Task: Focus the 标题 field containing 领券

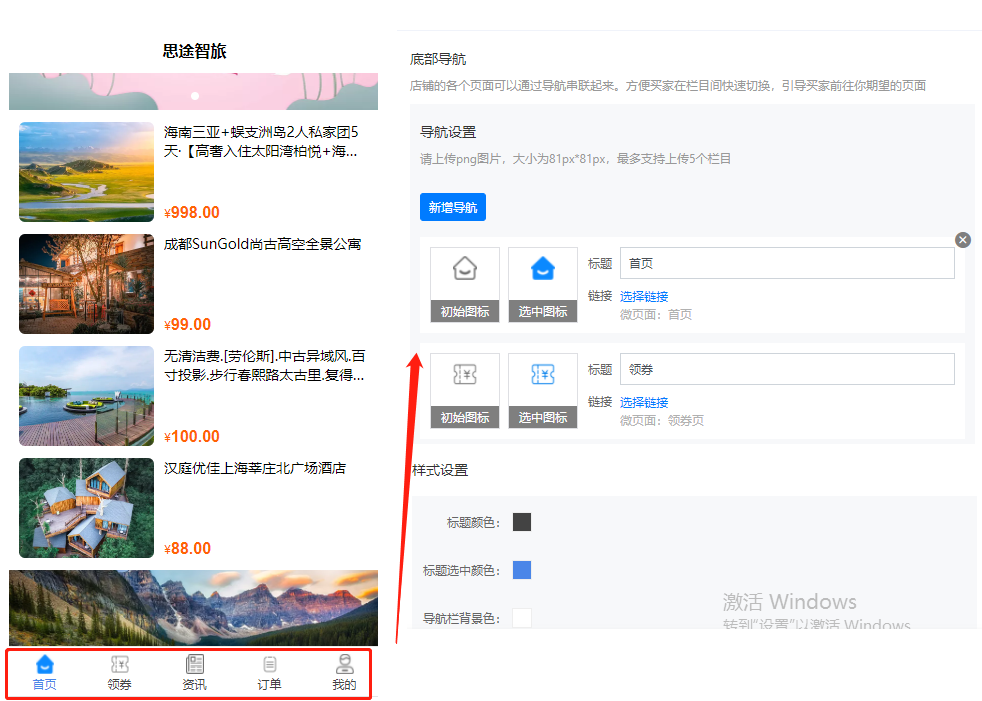Action: click(787, 369)
